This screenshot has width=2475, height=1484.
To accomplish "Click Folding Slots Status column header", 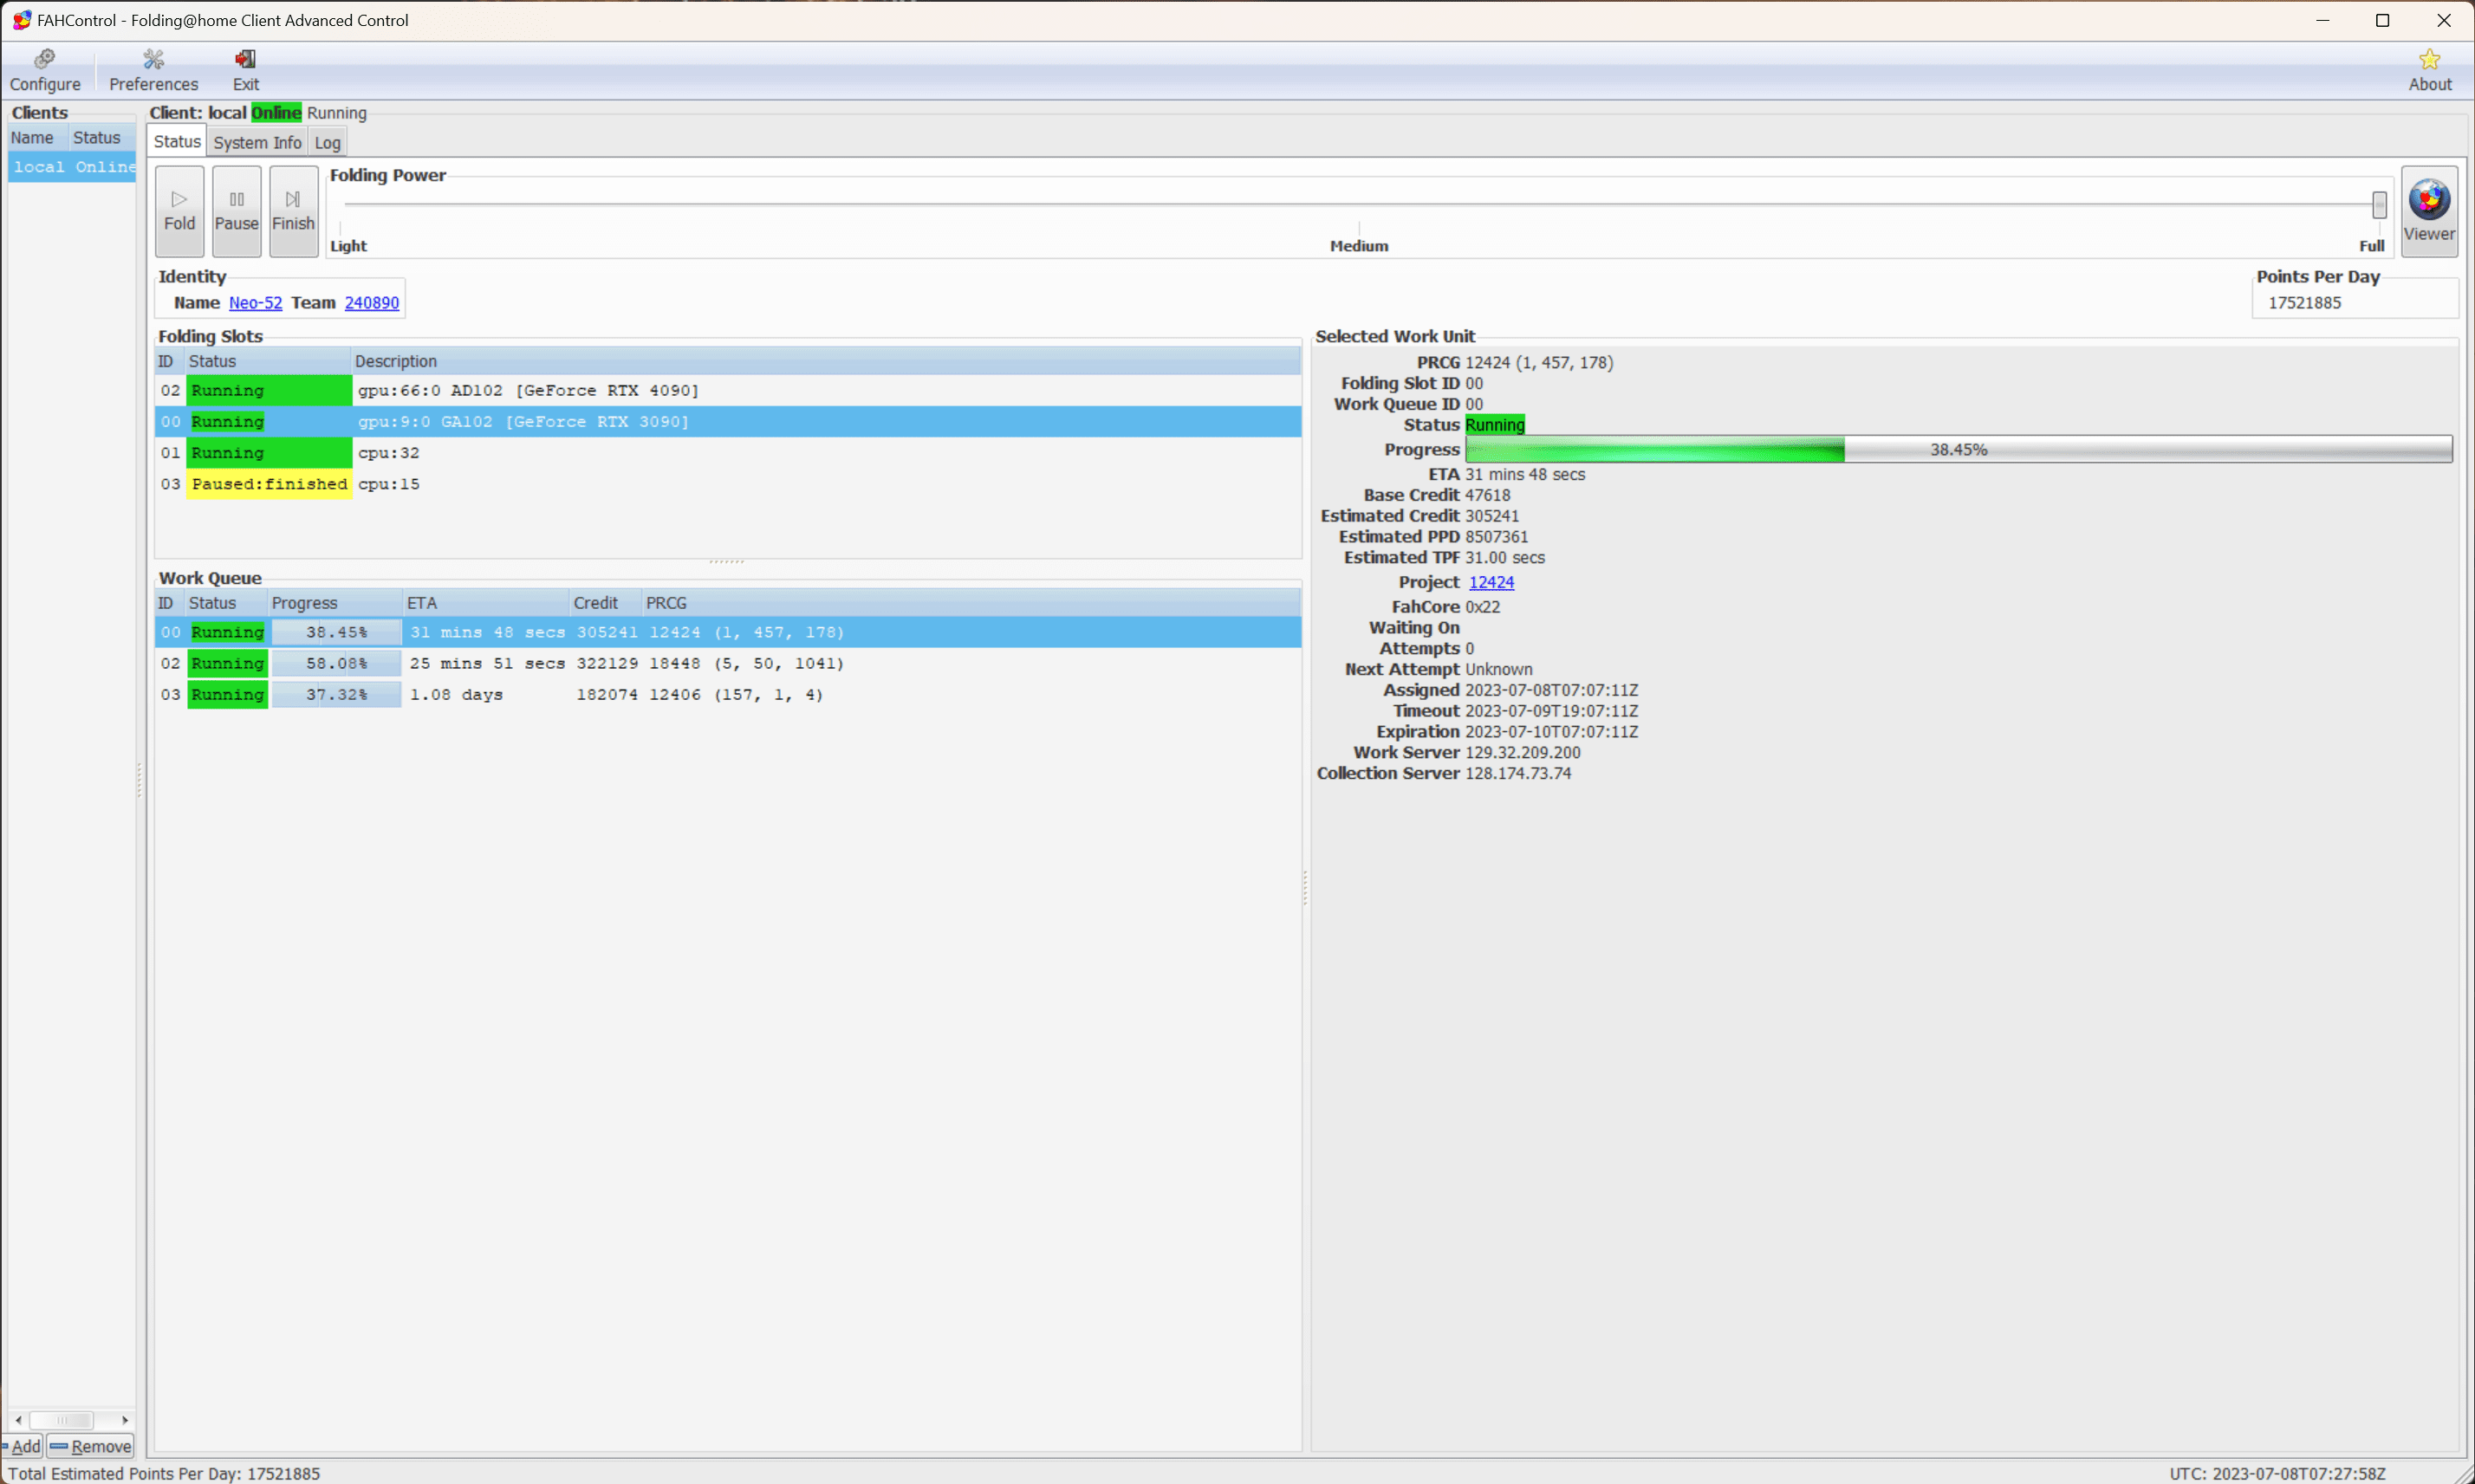I will tap(268, 361).
